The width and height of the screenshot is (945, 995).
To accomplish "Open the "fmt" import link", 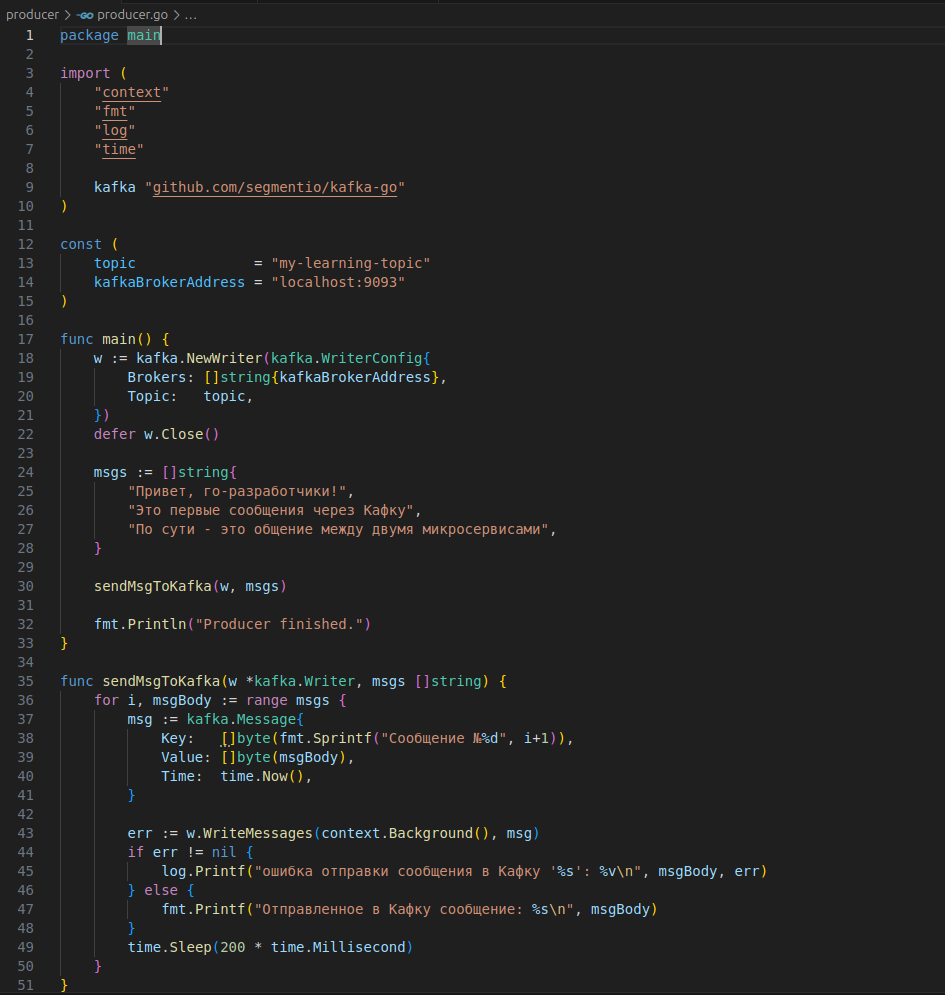I will [115, 111].
